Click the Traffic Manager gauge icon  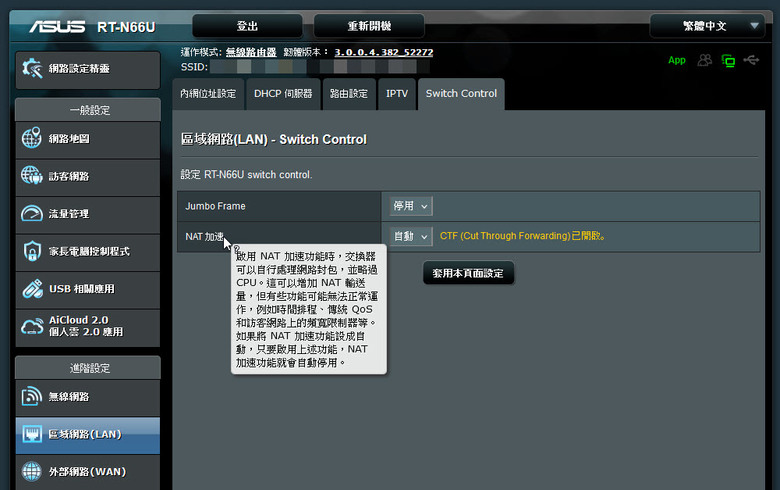click(x=31, y=213)
